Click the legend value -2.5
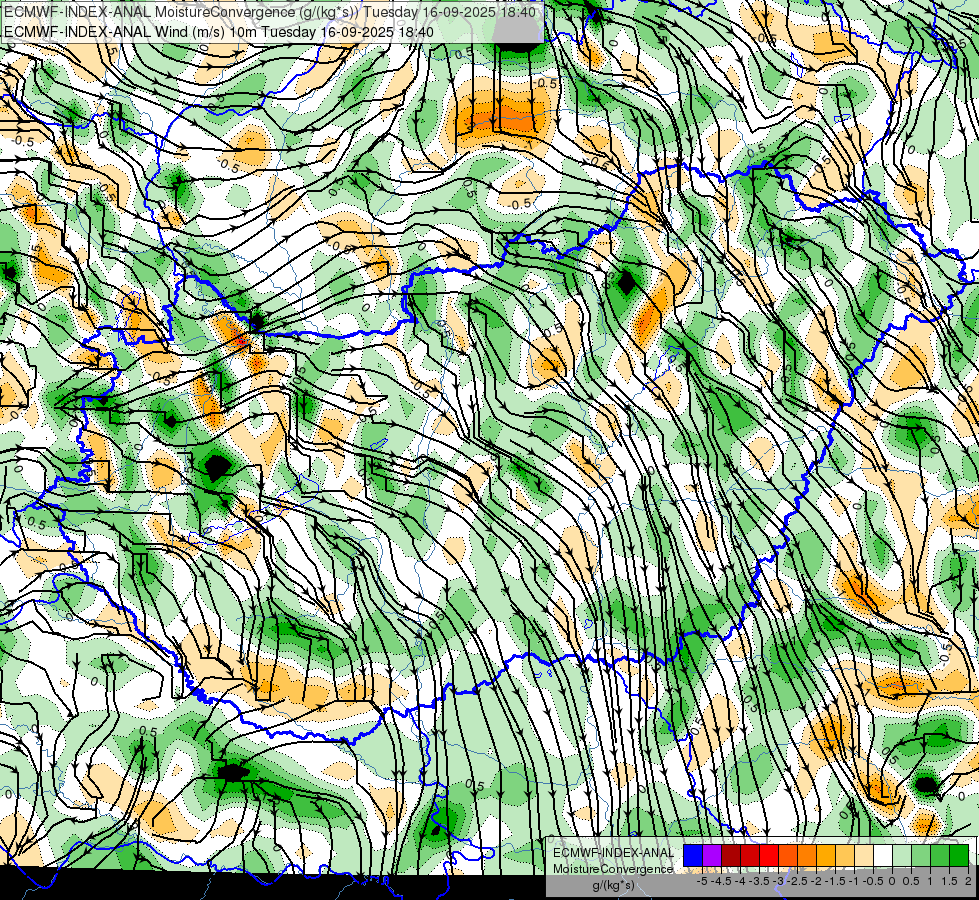 click(x=797, y=881)
